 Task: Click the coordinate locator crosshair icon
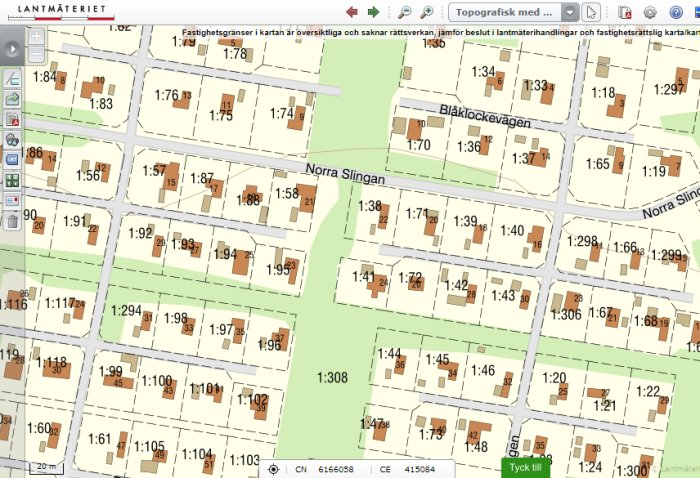coord(273,469)
